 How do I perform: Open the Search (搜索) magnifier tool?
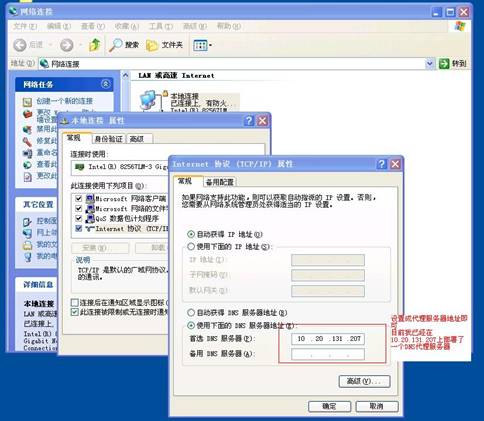[x=116, y=45]
